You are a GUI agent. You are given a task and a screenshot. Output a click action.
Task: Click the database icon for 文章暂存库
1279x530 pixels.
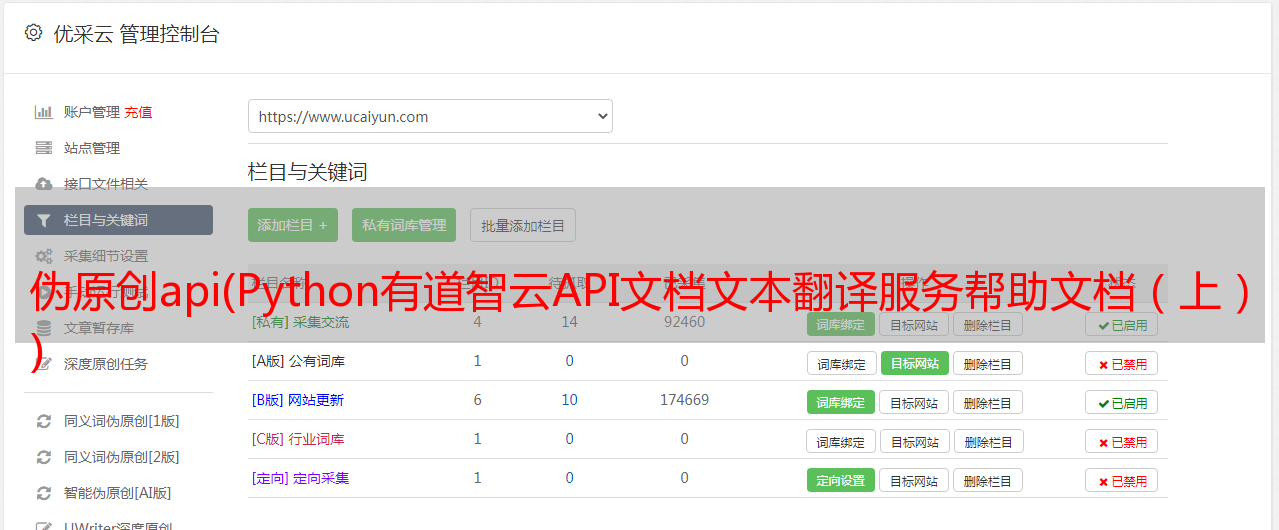click(43, 328)
